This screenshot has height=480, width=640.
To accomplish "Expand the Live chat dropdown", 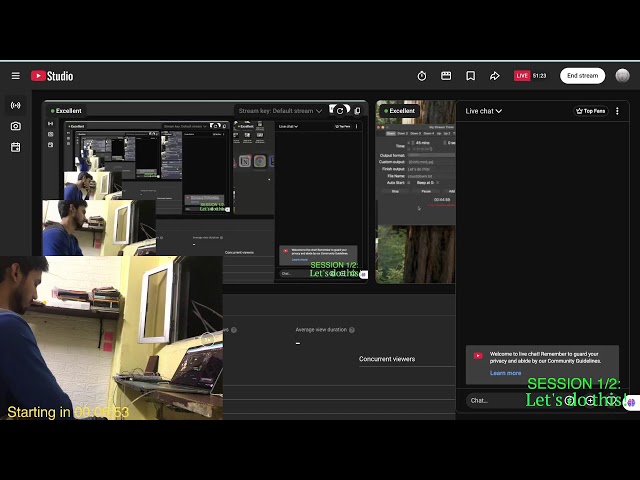I will pyautogui.click(x=484, y=111).
